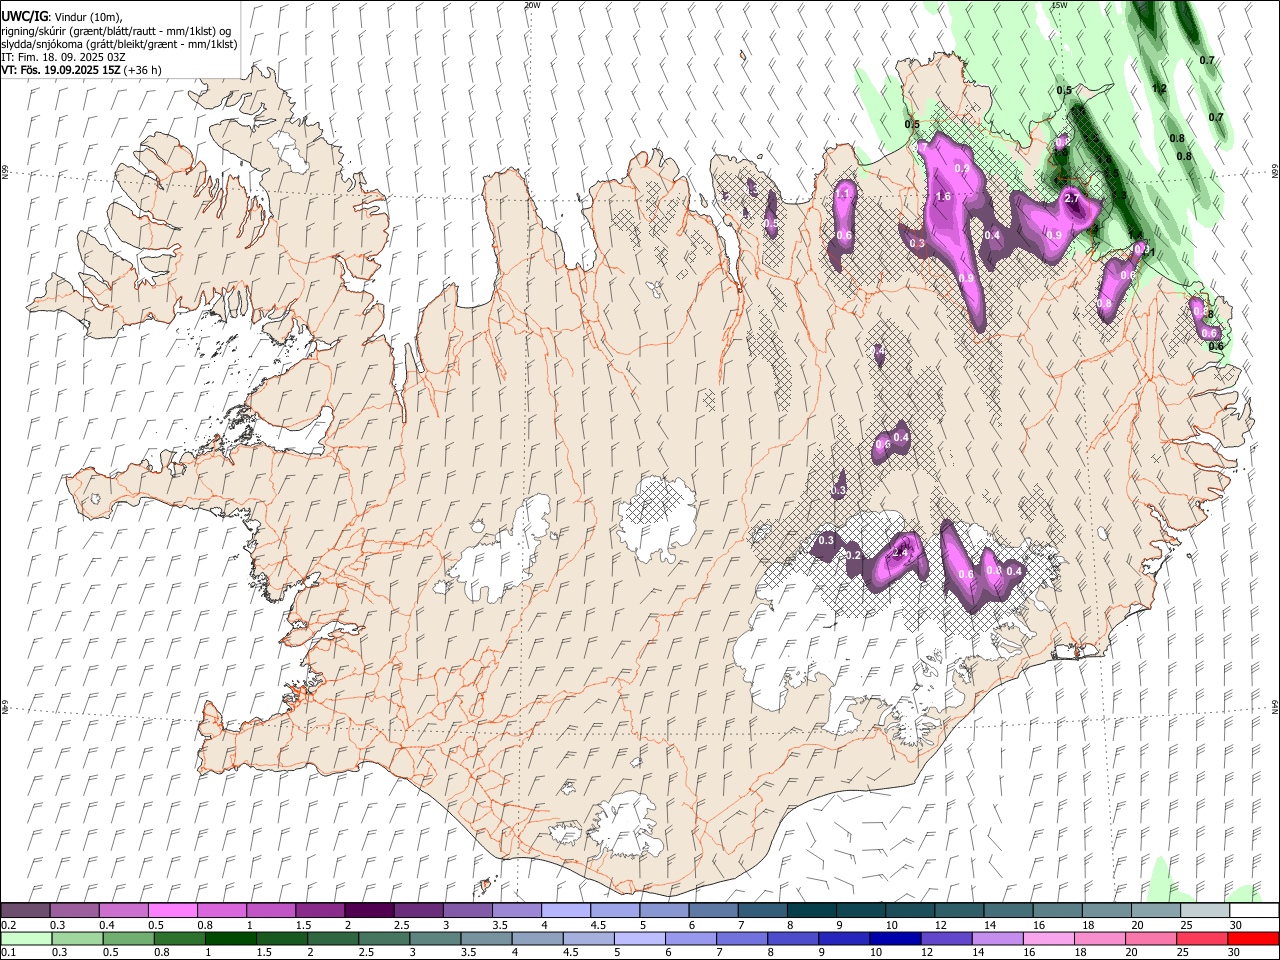Select the 'IT: Fim. 18. 09. 2025 03Z' line
Image resolution: width=1280 pixels, height=960 pixels.
(64, 57)
